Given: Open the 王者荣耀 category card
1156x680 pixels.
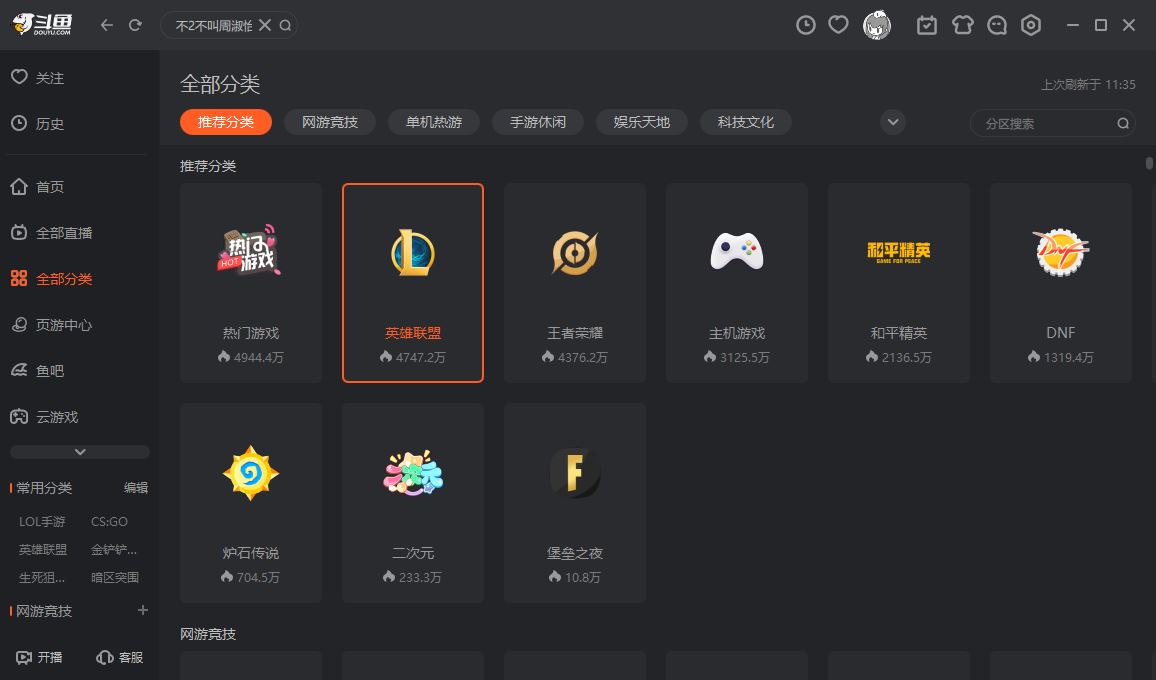Looking at the screenshot, I should pos(575,283).
